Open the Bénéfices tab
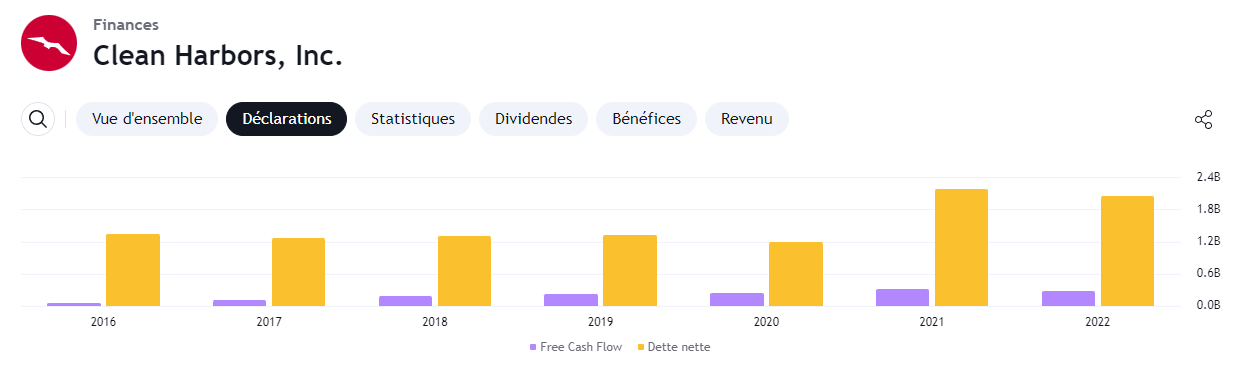Image resolution: width=1246 pixels, height=368 pixels. [x=647, y=119]
